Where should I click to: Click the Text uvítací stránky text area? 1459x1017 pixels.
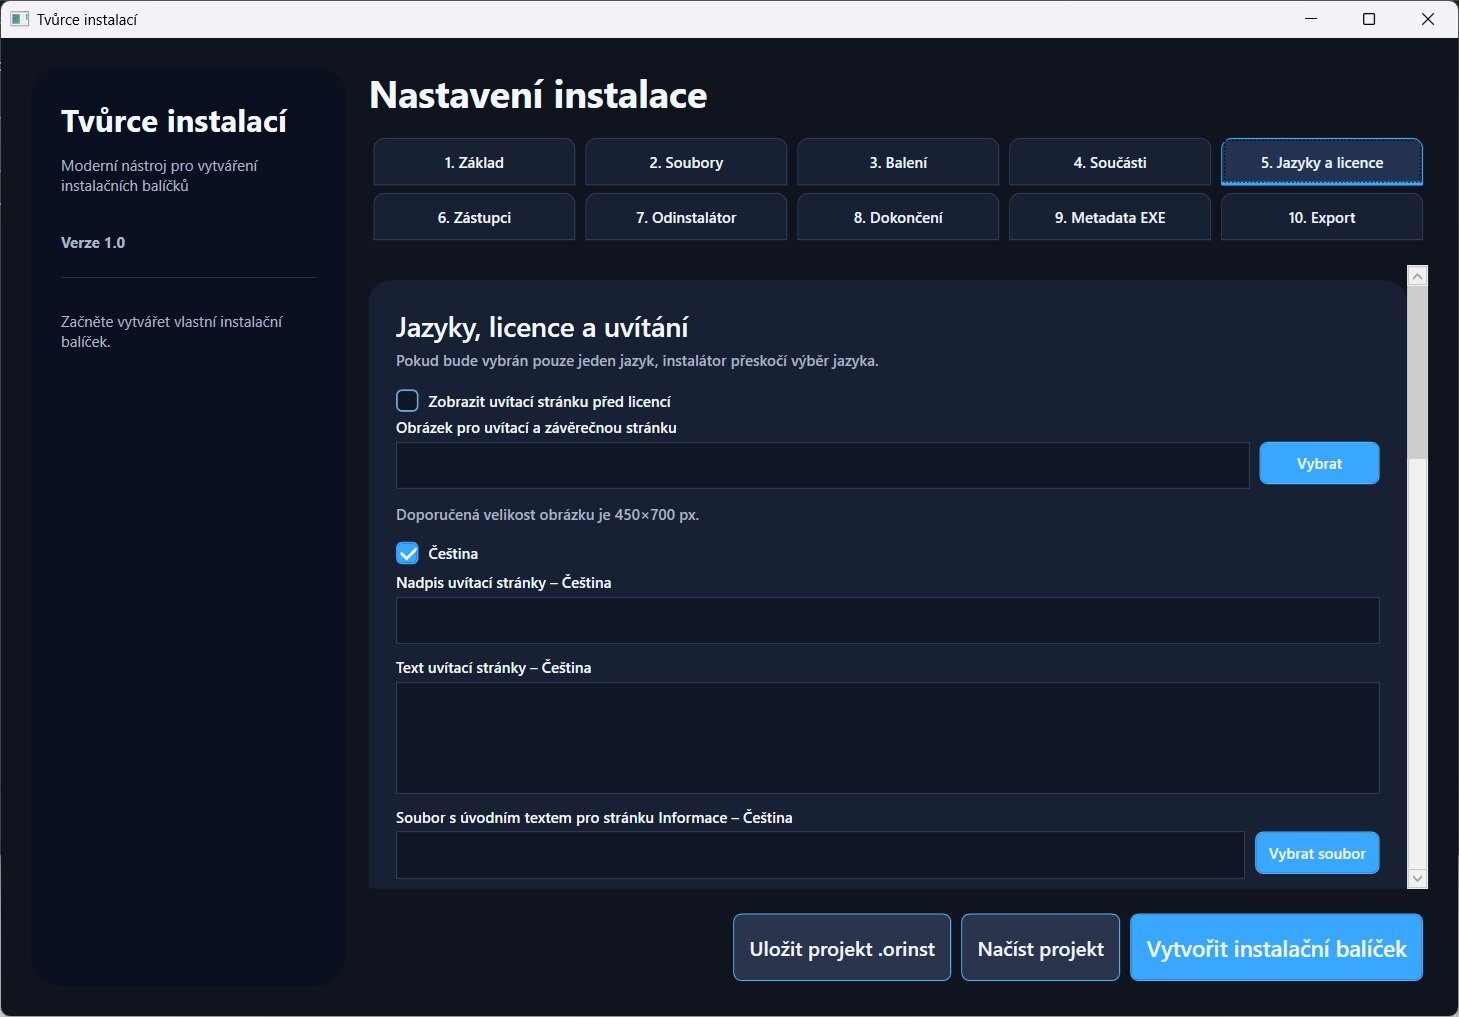click(x=888, y=738)
